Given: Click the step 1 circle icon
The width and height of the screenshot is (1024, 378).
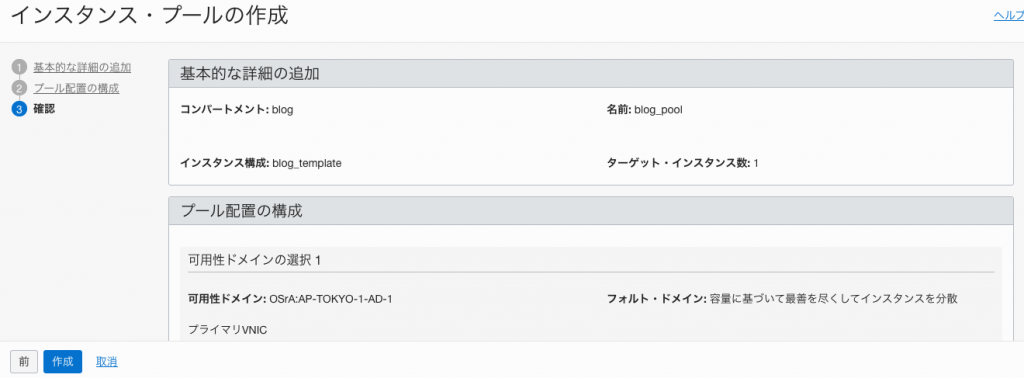Looking at the screenshot, I should [x=19, y=67].
